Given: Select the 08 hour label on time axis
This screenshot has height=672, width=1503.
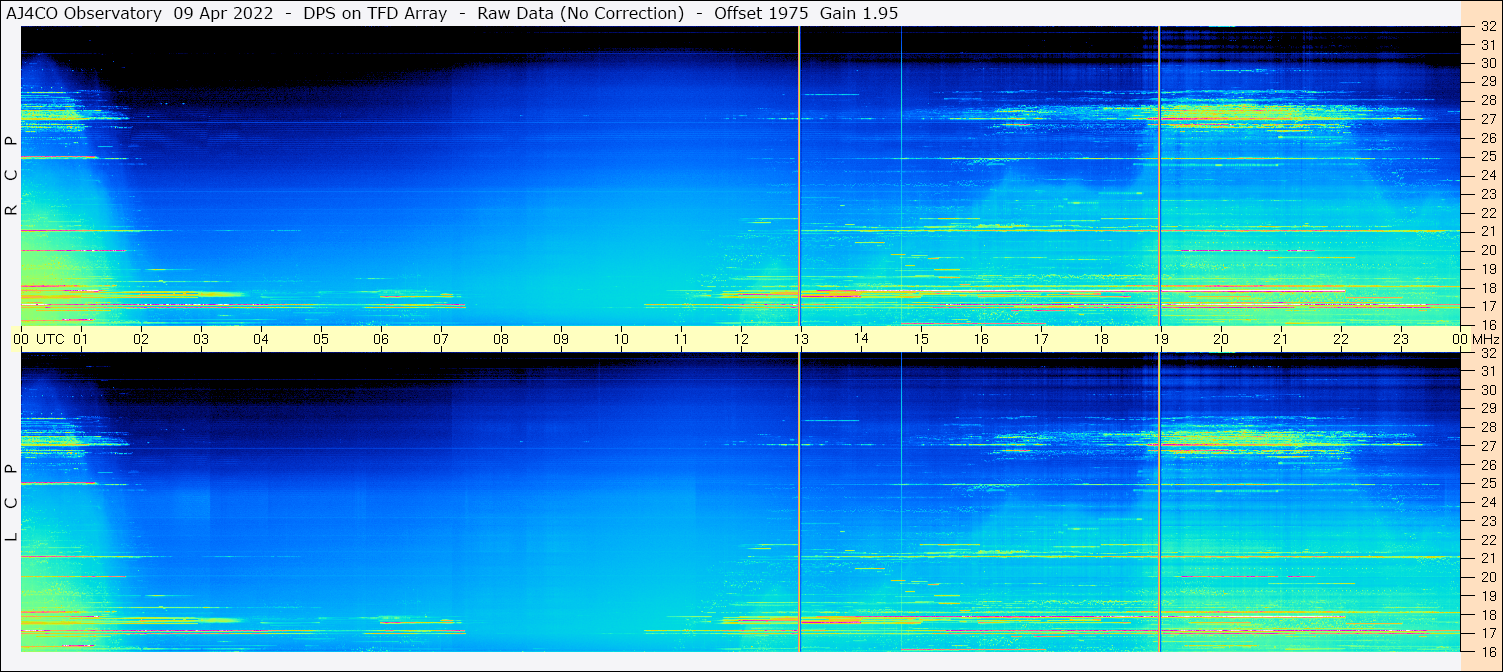Looking at the screenshot, I should pyautogui.click(x=501, y=339).
